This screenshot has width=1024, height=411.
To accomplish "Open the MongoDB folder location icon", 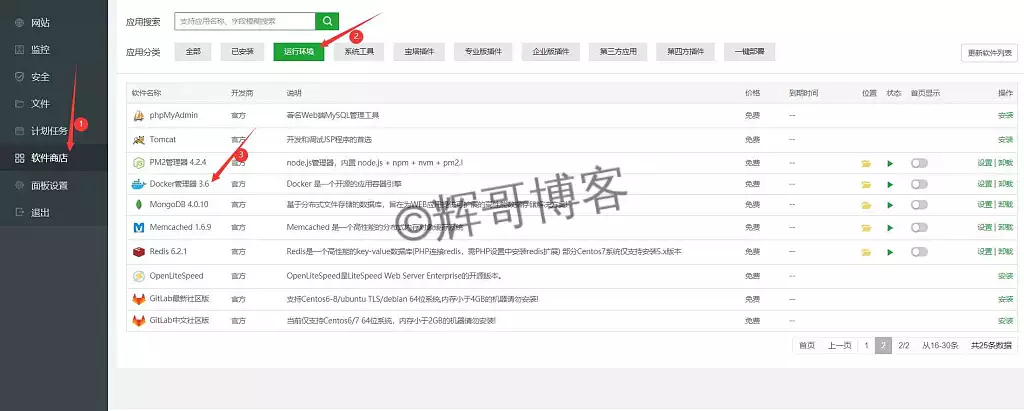I will [866, 205].
